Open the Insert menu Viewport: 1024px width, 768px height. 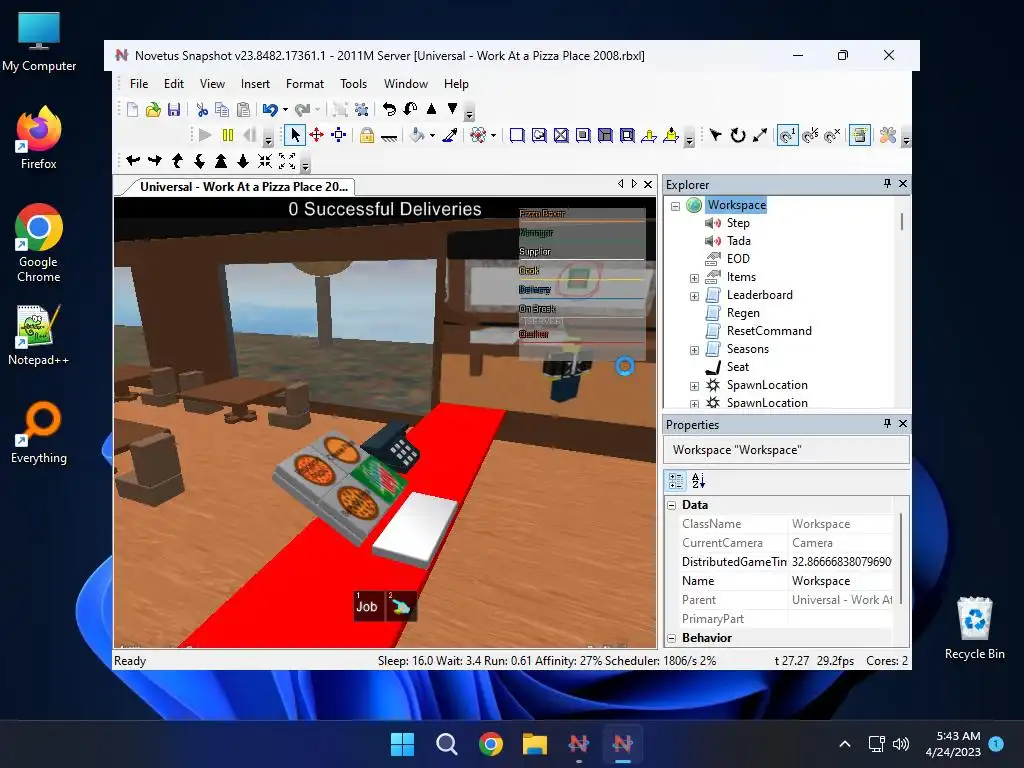click(x=255, y=84)
